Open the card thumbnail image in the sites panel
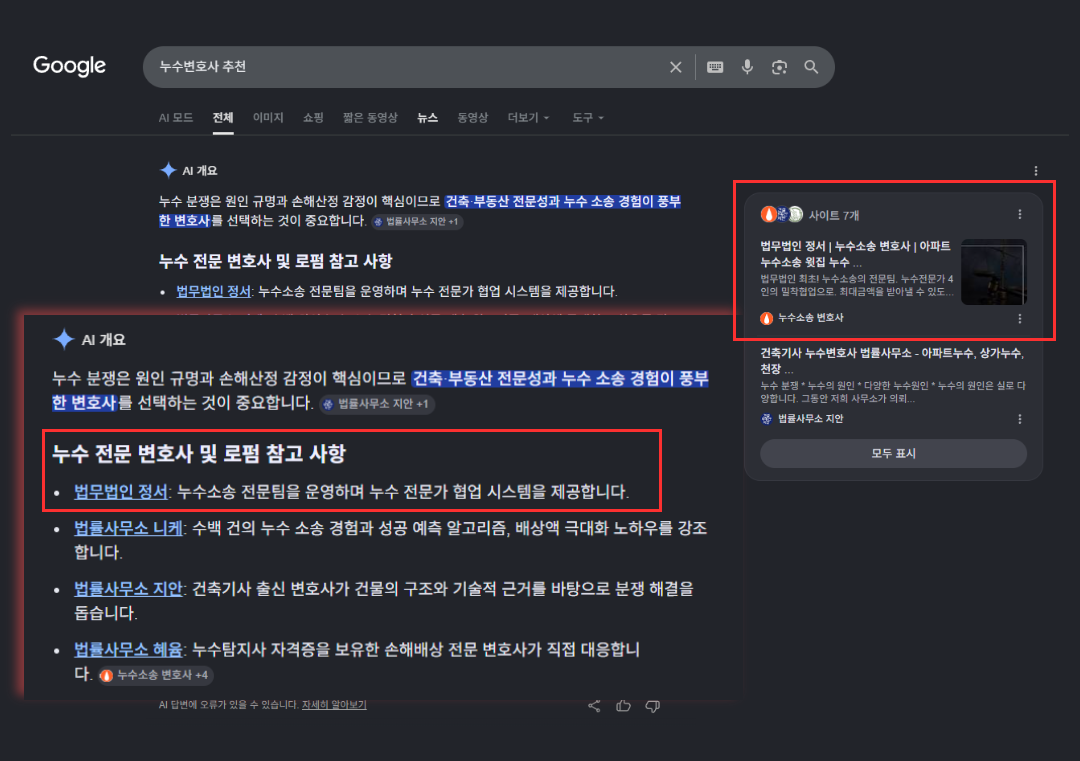 [993, 272]
